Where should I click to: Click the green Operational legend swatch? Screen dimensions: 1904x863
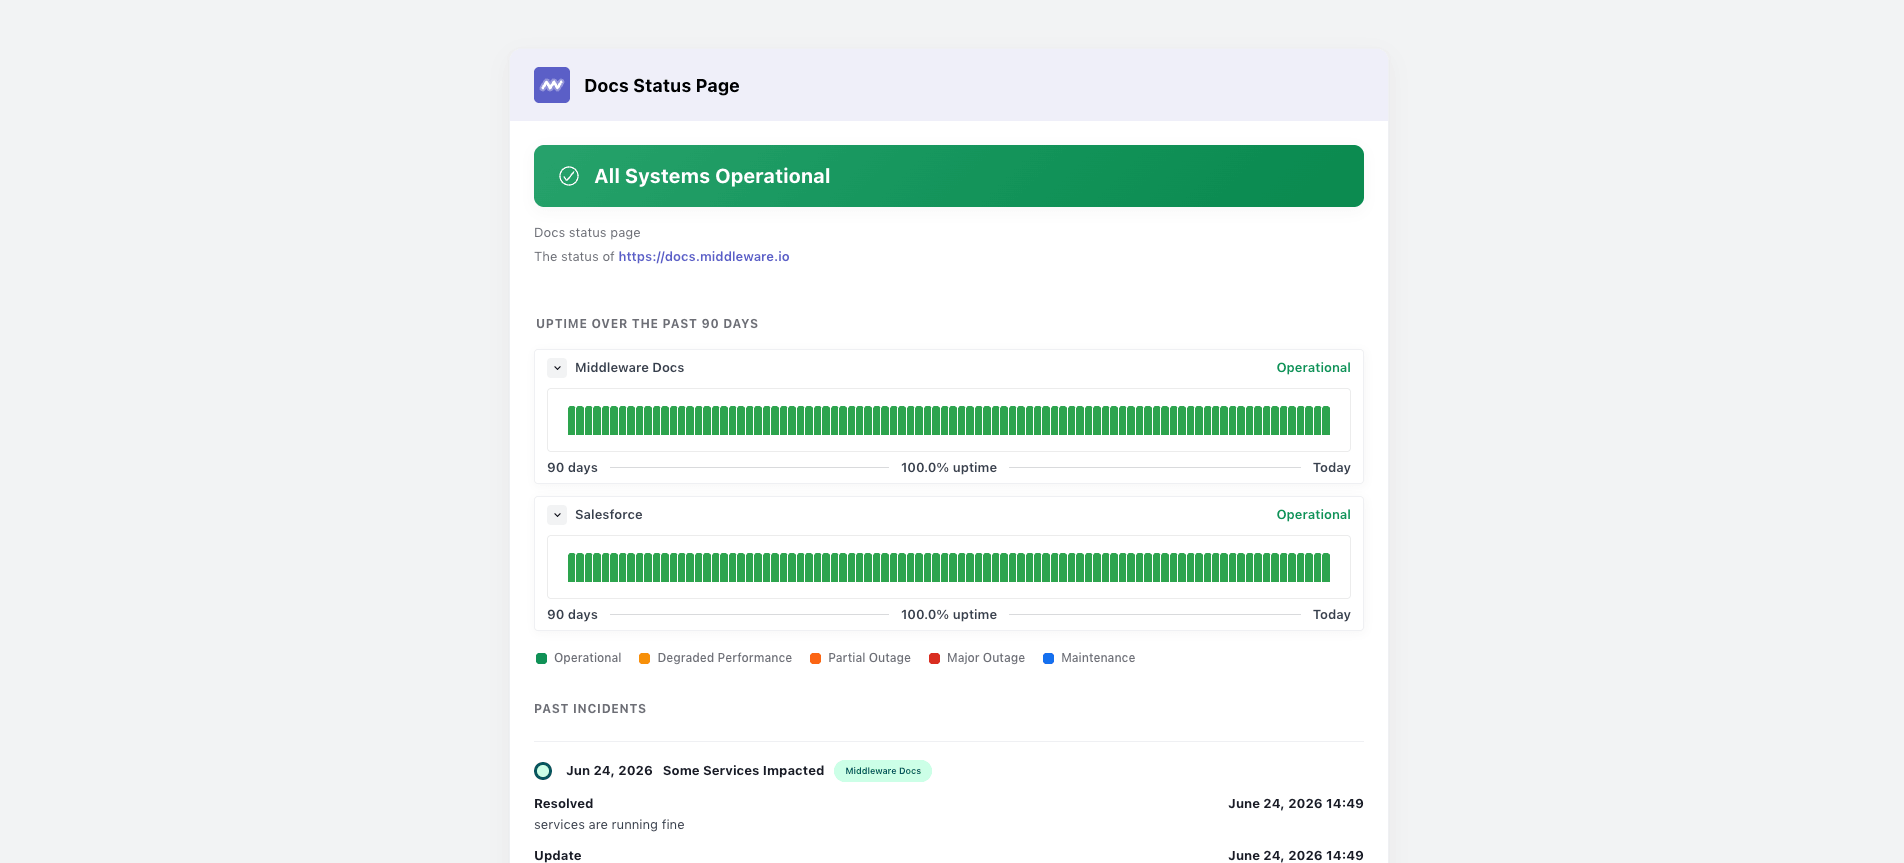click(x=542, y=658)
